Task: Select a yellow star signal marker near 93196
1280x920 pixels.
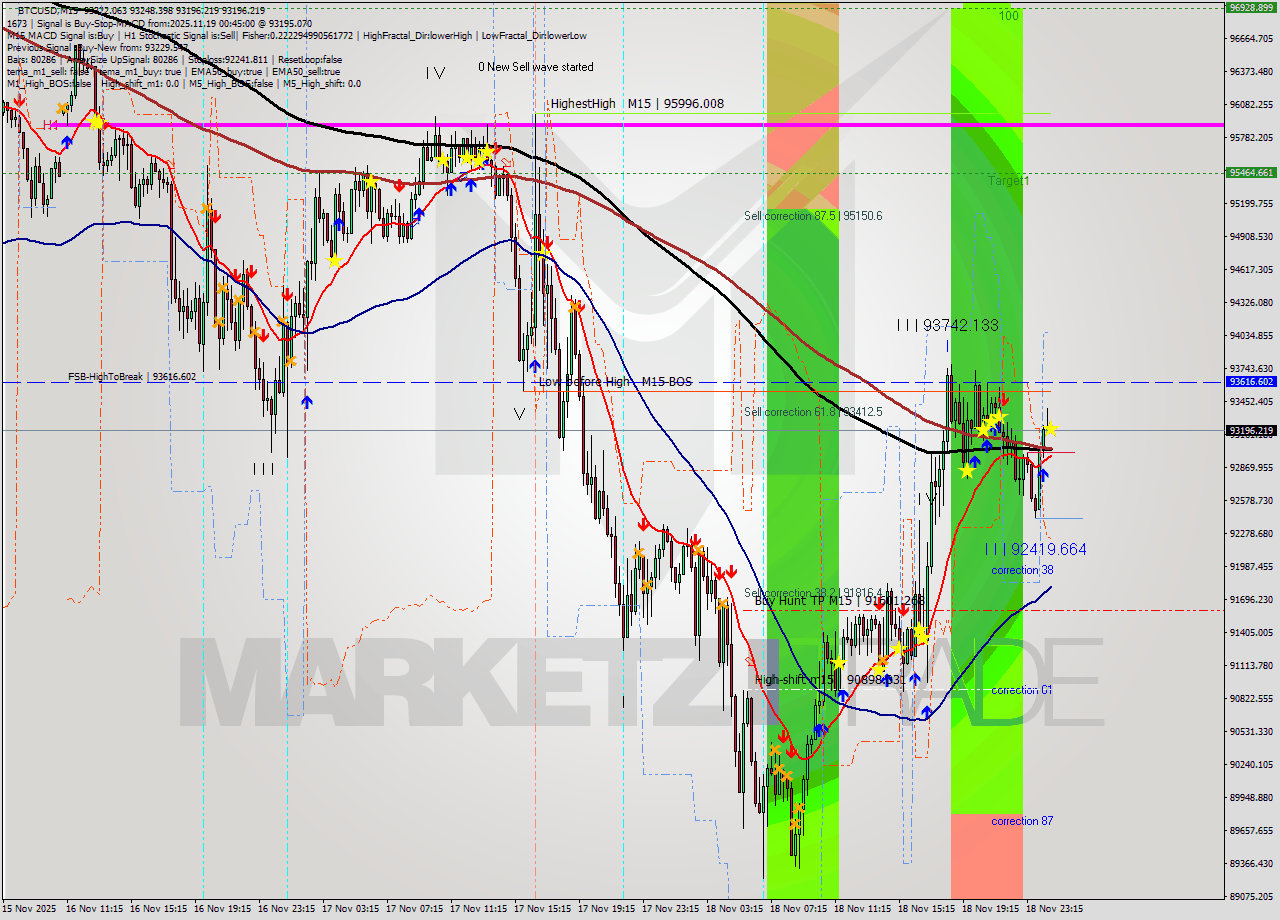Action: pyautogui.click(x=1051, y=429)
